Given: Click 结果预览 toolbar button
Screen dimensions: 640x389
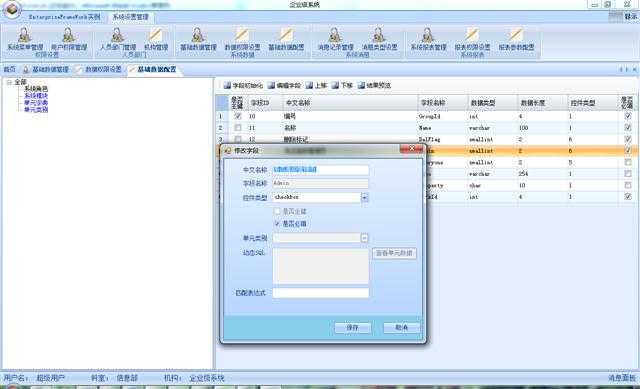Looking at the screenshot, I should 374,85.
